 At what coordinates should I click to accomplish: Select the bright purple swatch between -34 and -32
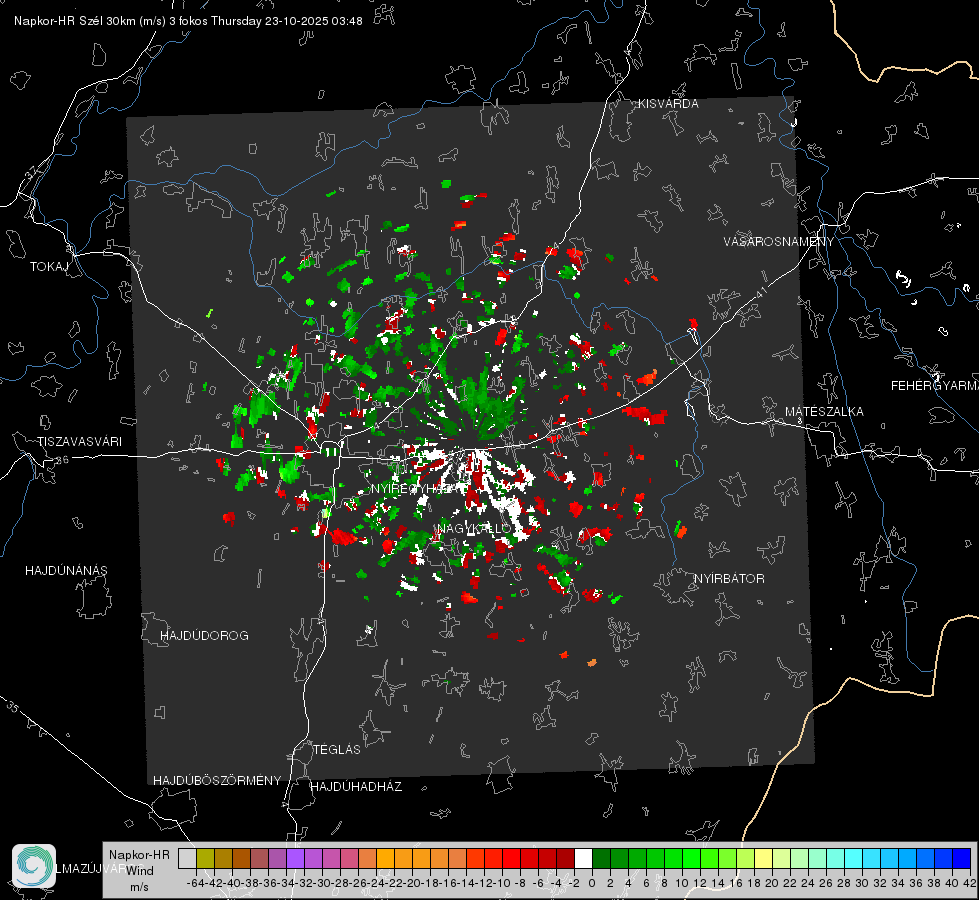point(295,858)
